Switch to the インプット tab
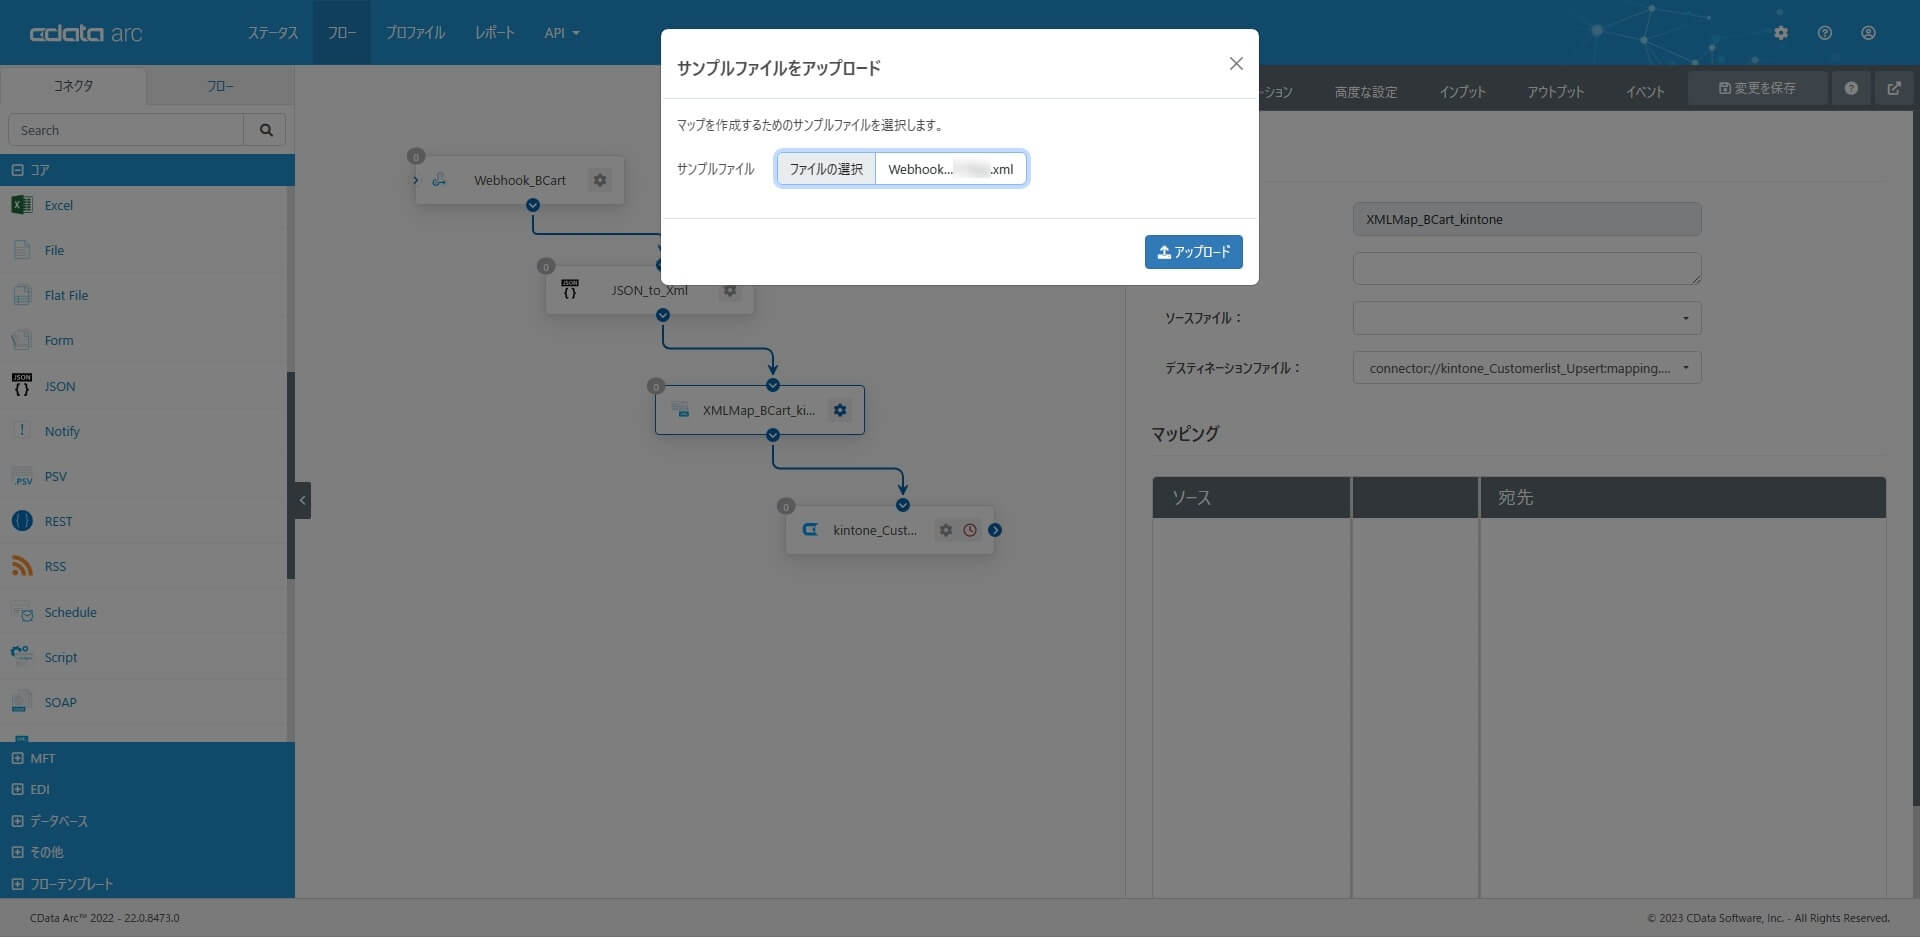The width and height of the screenshot is (1920, 937). tap(1463, 92)
